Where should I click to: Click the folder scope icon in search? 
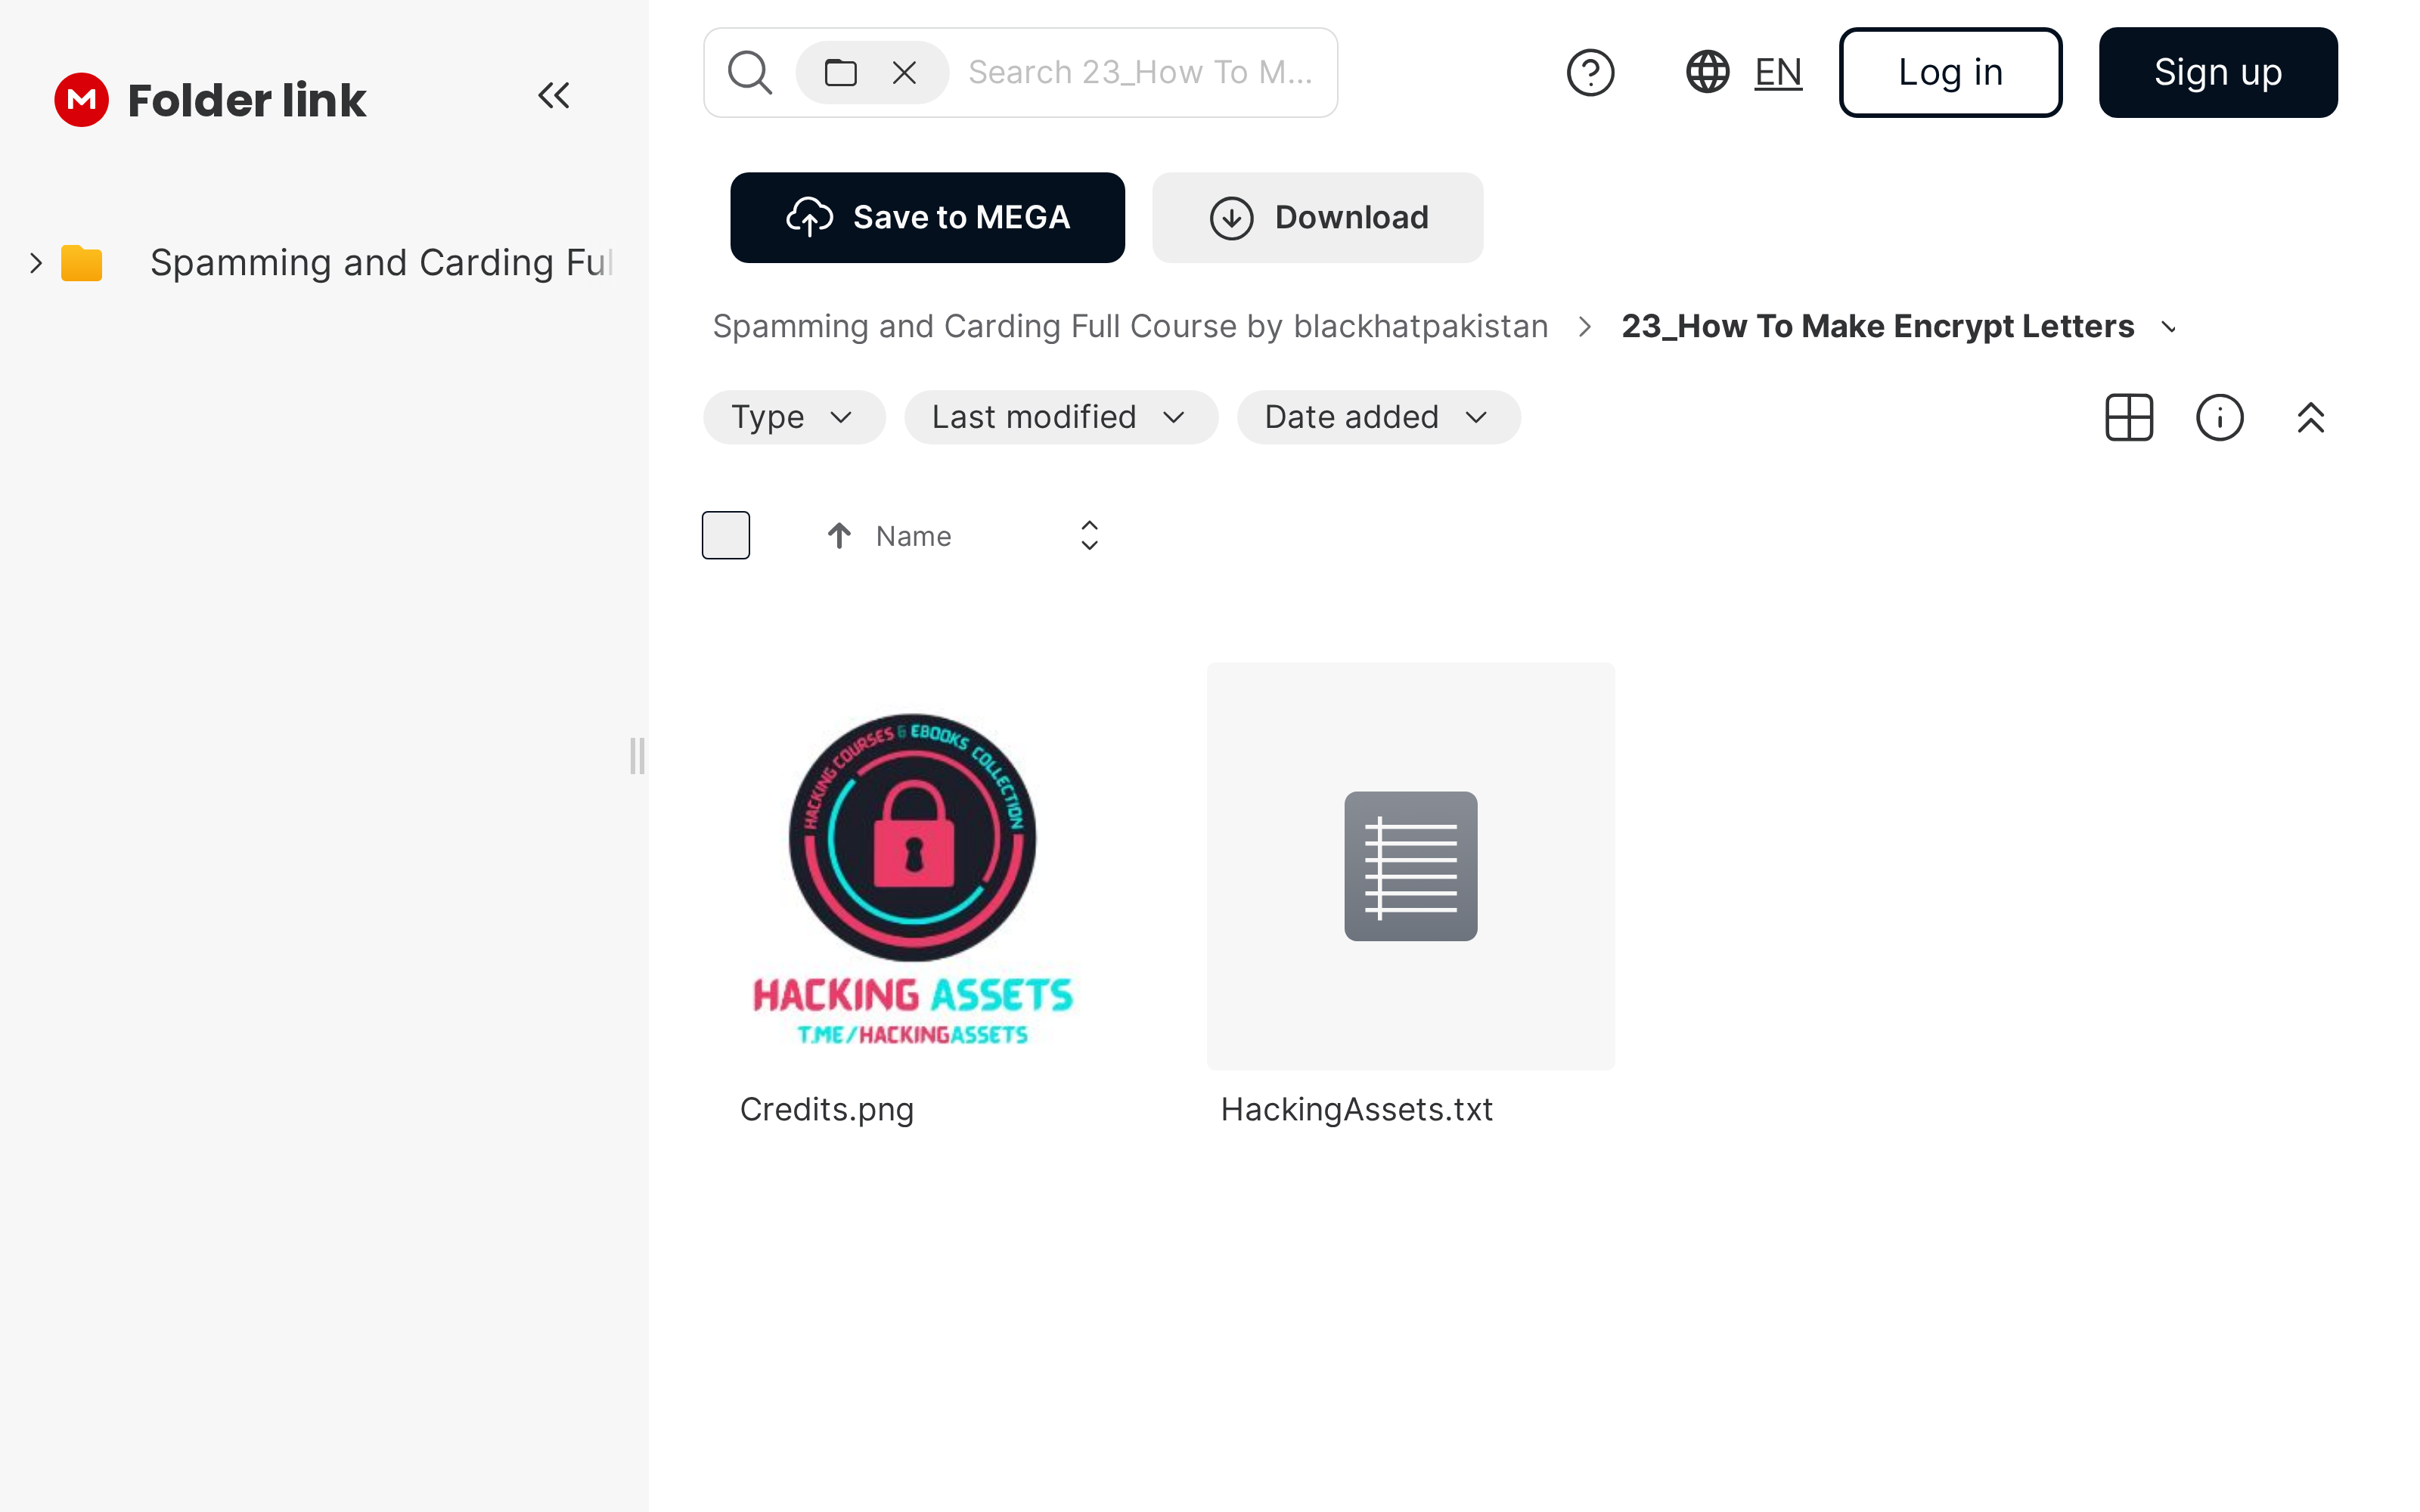[x=840, y=73]
